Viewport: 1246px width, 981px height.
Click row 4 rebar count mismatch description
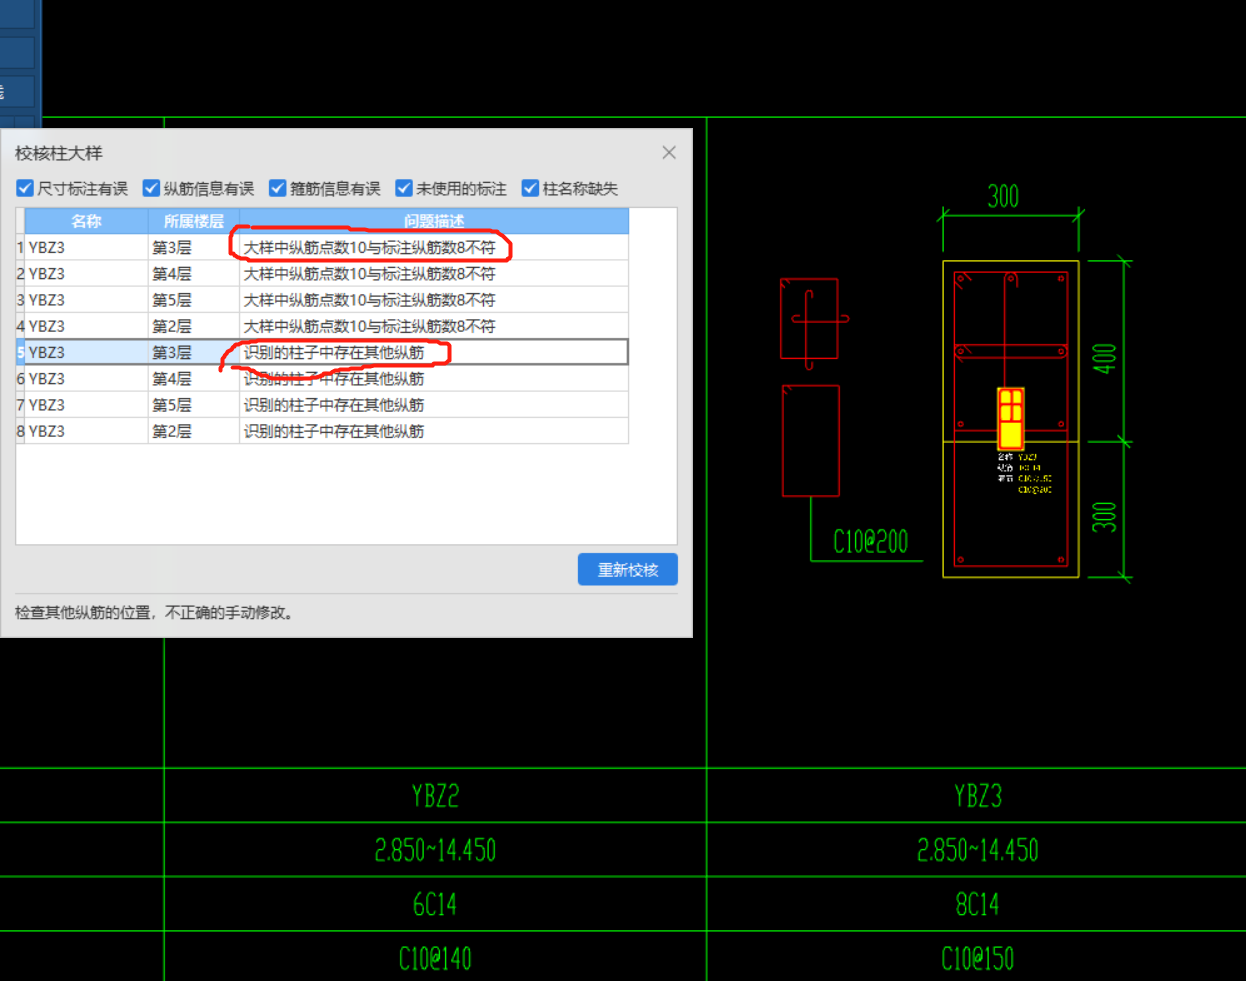(x=434, y=326)
